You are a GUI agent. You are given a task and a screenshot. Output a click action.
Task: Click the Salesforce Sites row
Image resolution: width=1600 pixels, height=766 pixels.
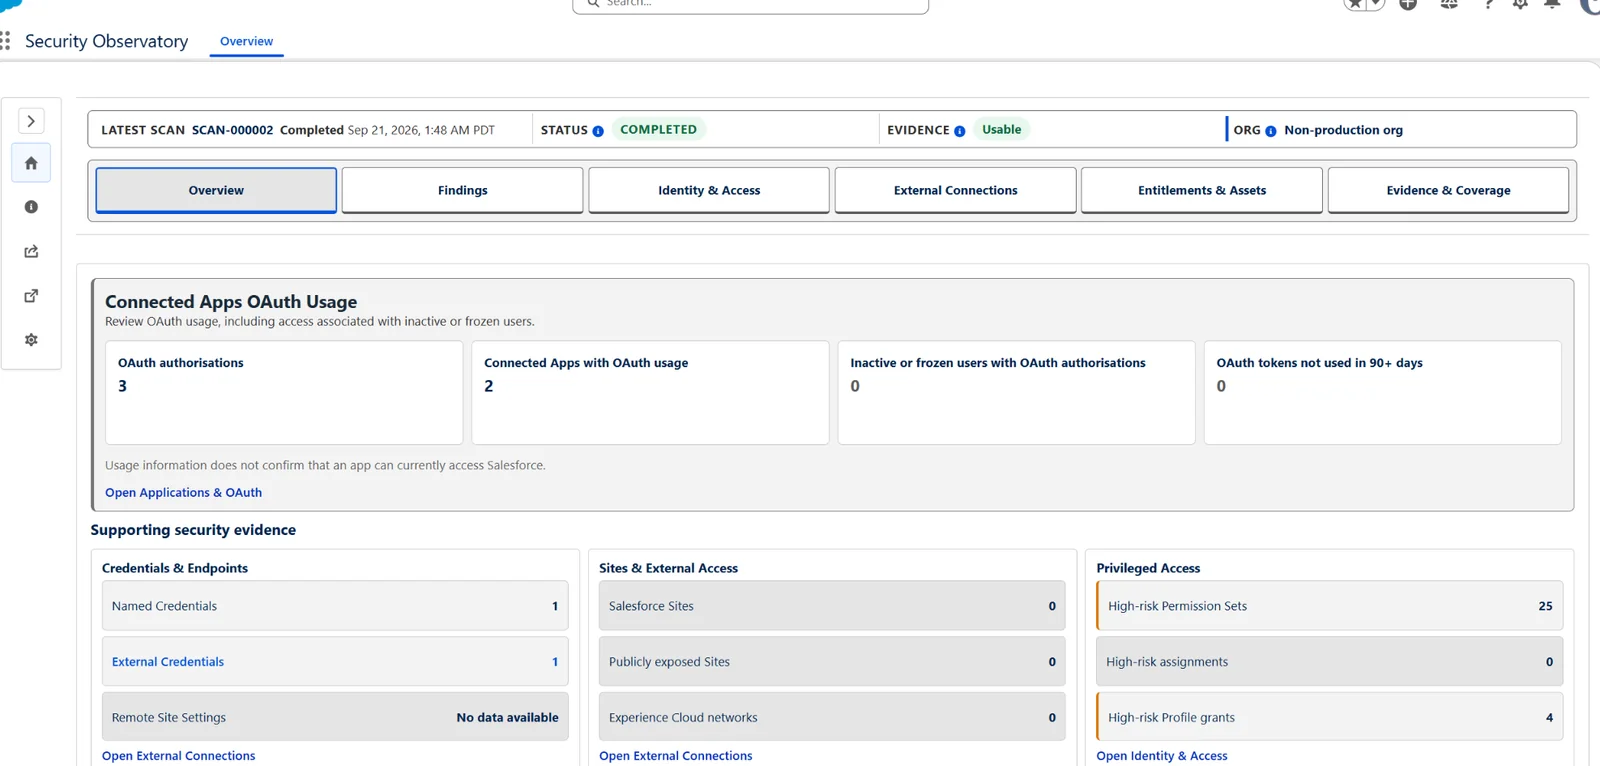click(x=832, y=606)
